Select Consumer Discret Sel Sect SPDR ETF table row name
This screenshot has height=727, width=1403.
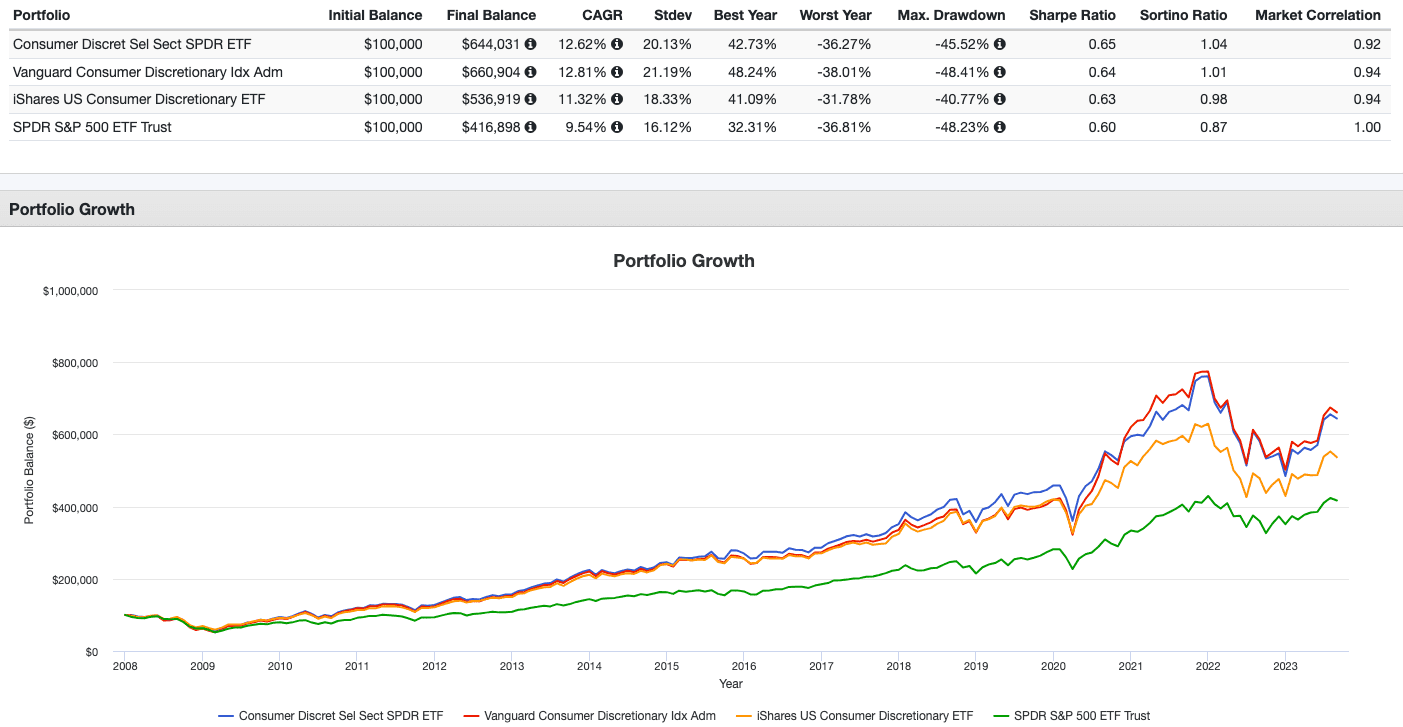coord(131,44)
